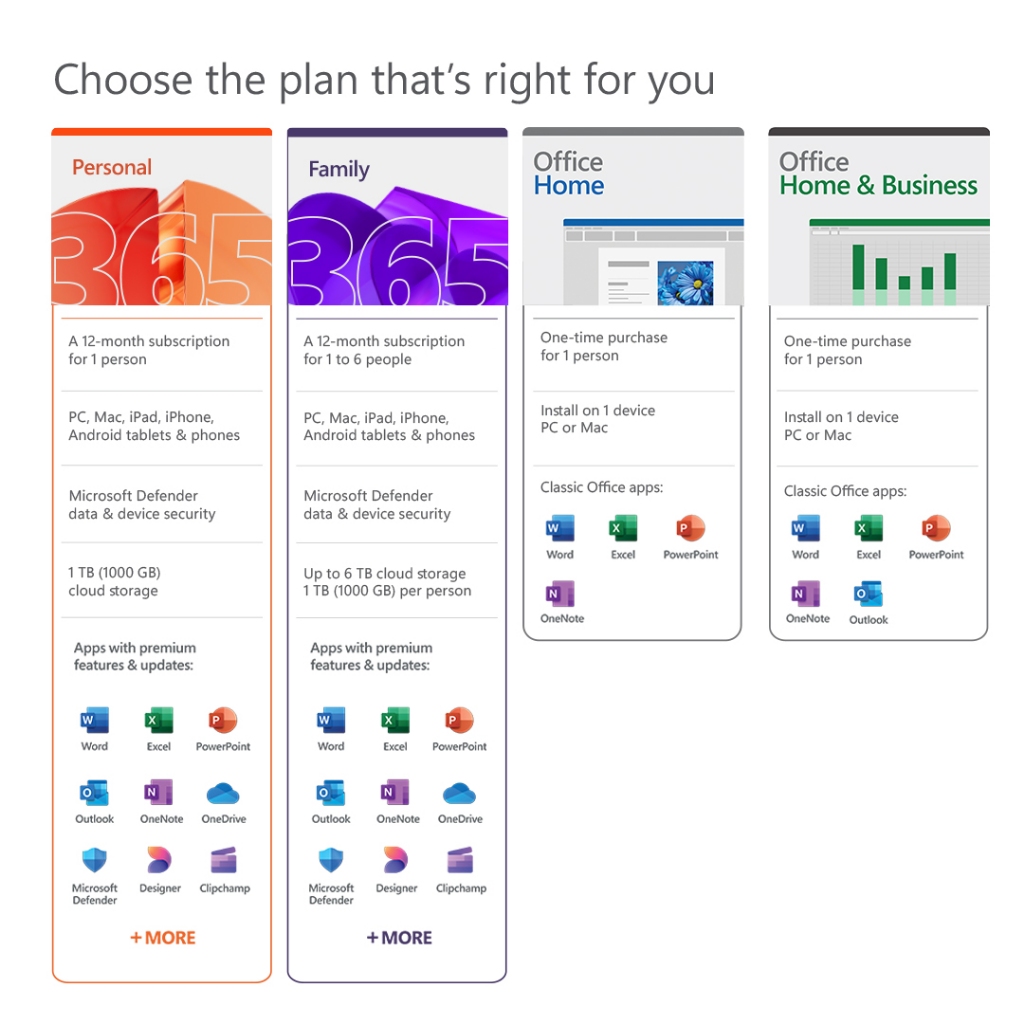Select the PowerPoint icon under Office Home
This screenshot has height=1024, width=1024.
pyautogui.click(x=690, y=529)
